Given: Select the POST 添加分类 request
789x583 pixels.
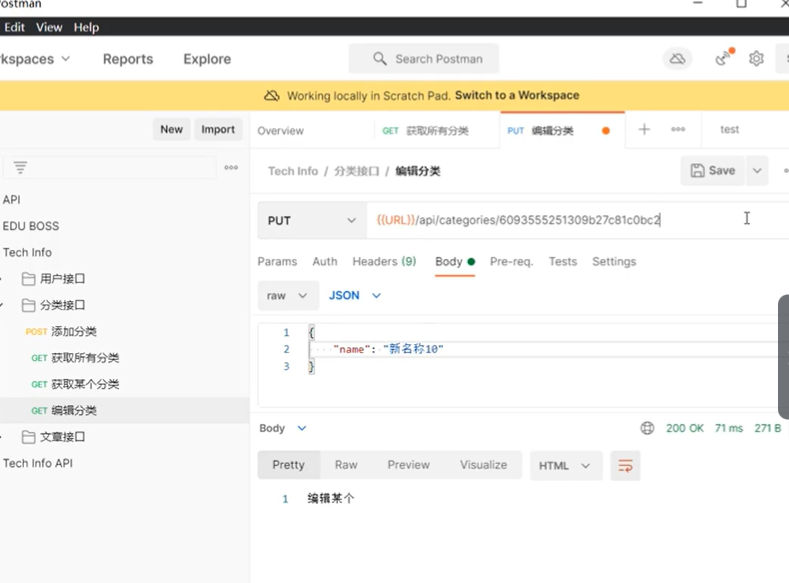Looking at the screenshot, I should click(61, 331).
